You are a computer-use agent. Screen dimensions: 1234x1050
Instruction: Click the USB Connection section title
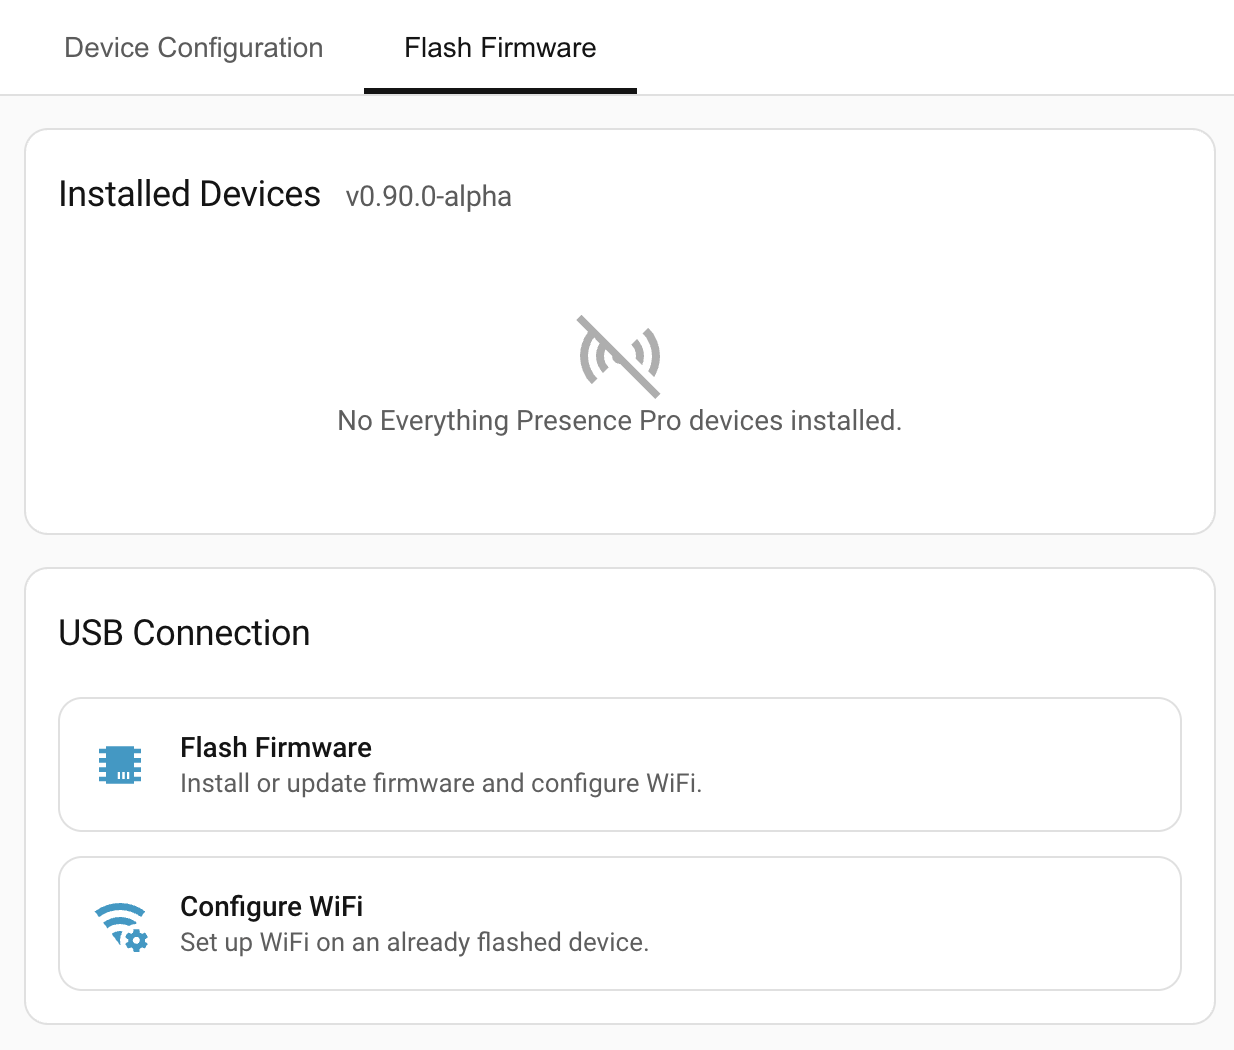coord(184,633)
